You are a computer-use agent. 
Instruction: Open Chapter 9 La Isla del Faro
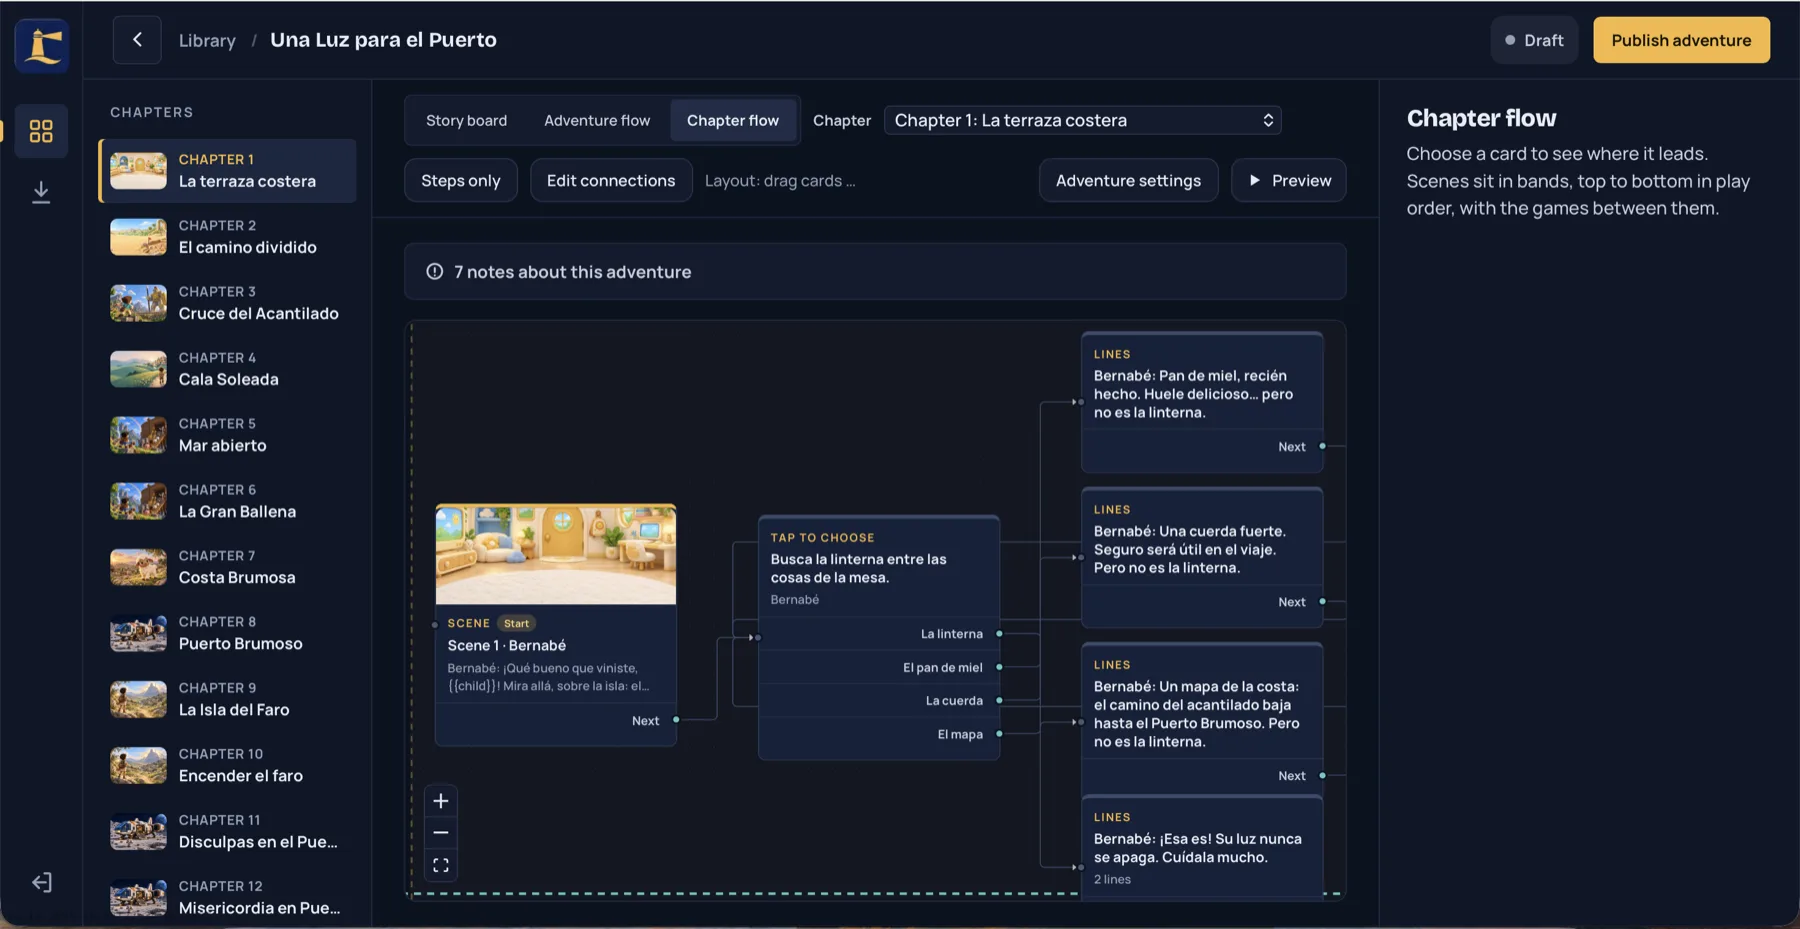point(228,699)
